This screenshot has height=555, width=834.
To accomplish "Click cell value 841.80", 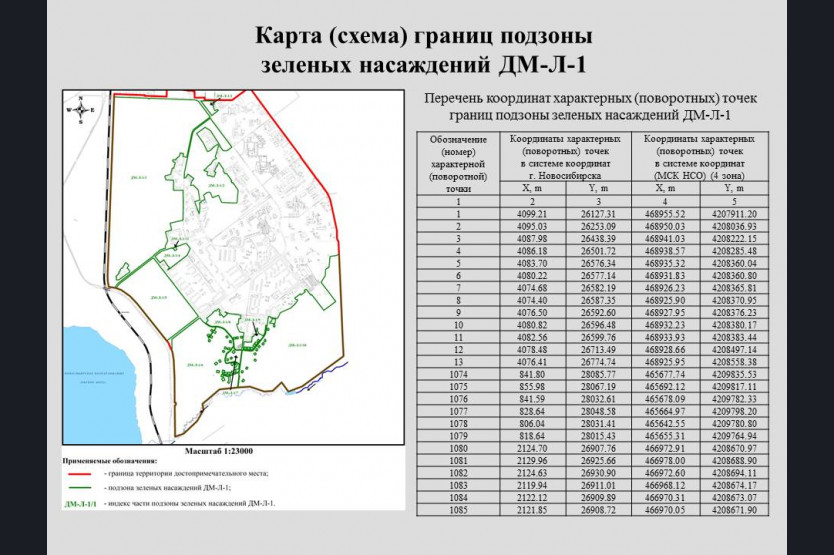I will point(532,374).
